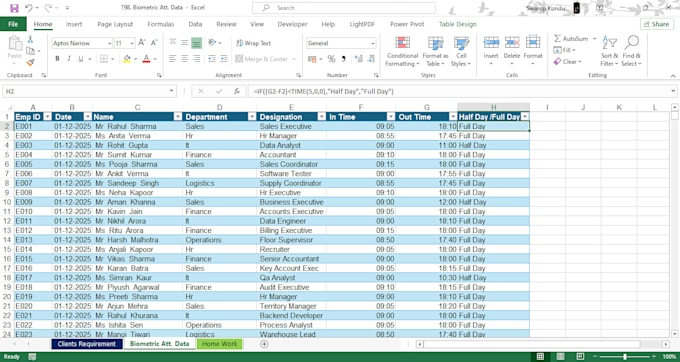The image size is (680, 362).
Task: Open the Clients Requirement sheet tab
Action: (87, 344)
